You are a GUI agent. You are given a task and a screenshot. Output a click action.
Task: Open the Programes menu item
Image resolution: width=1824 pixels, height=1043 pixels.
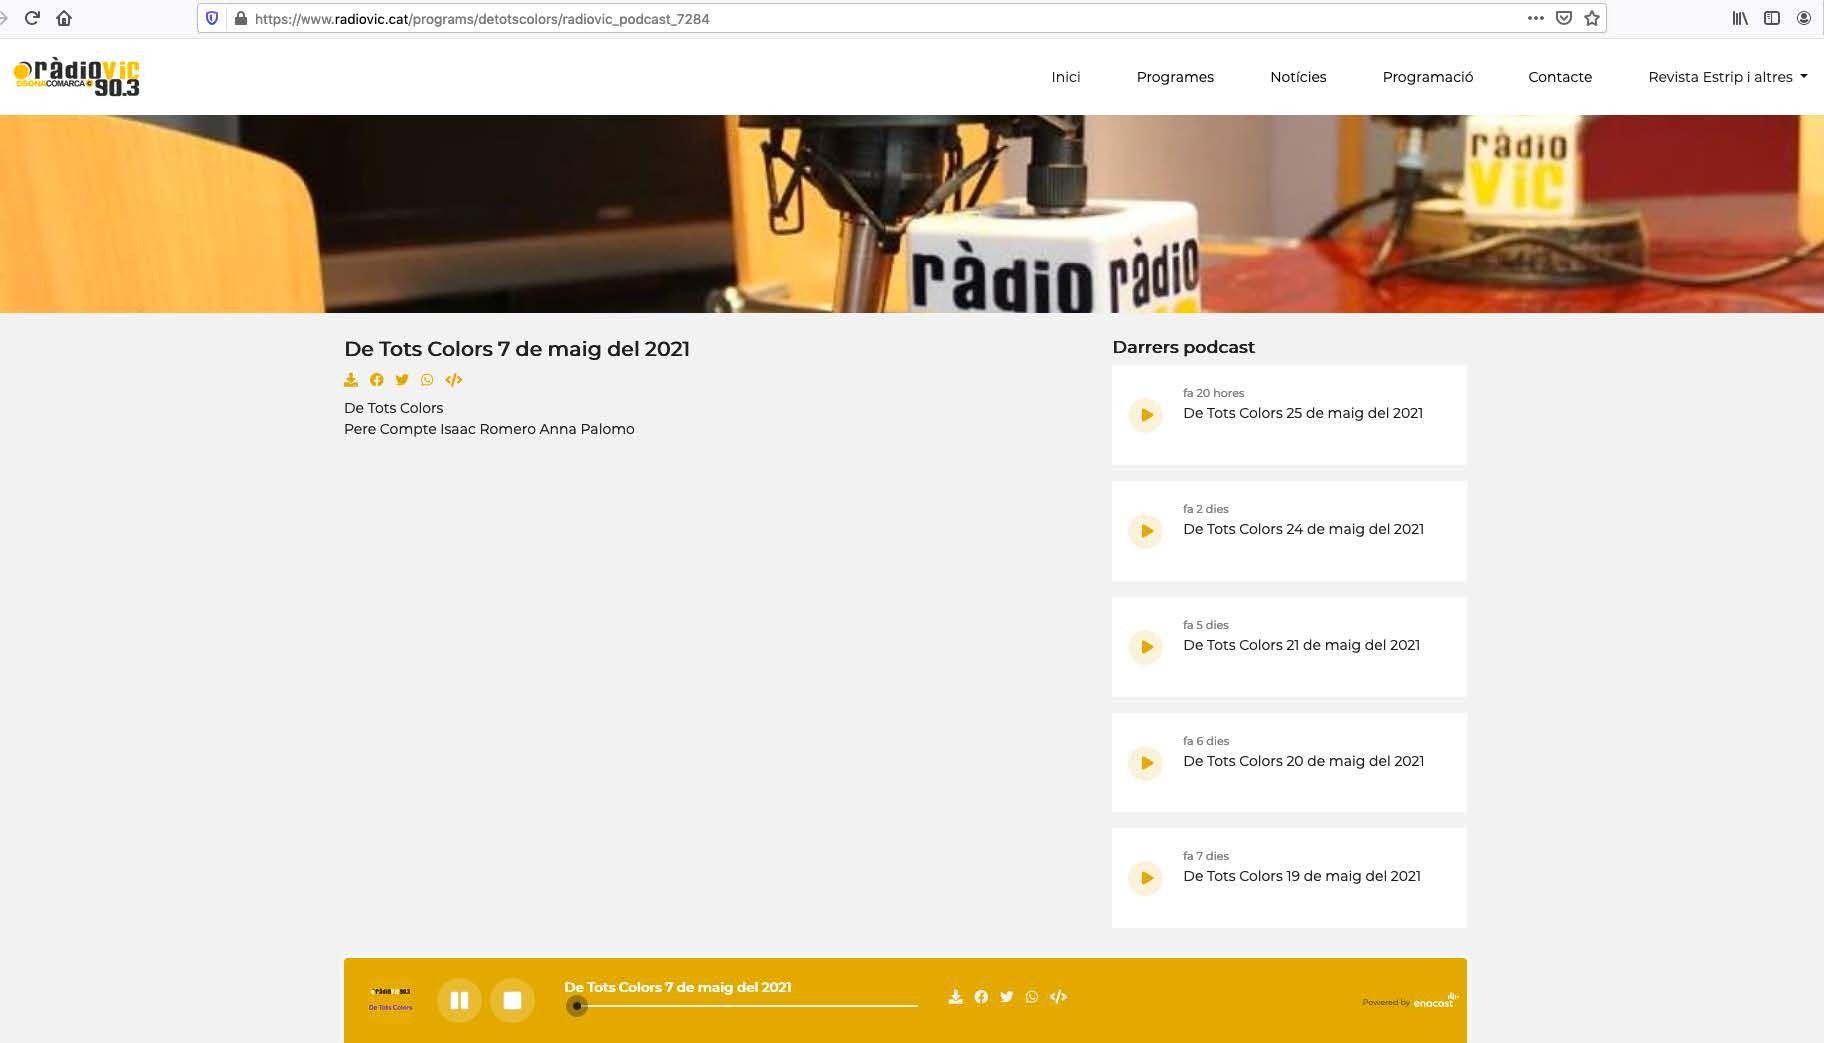point(1175,77)
